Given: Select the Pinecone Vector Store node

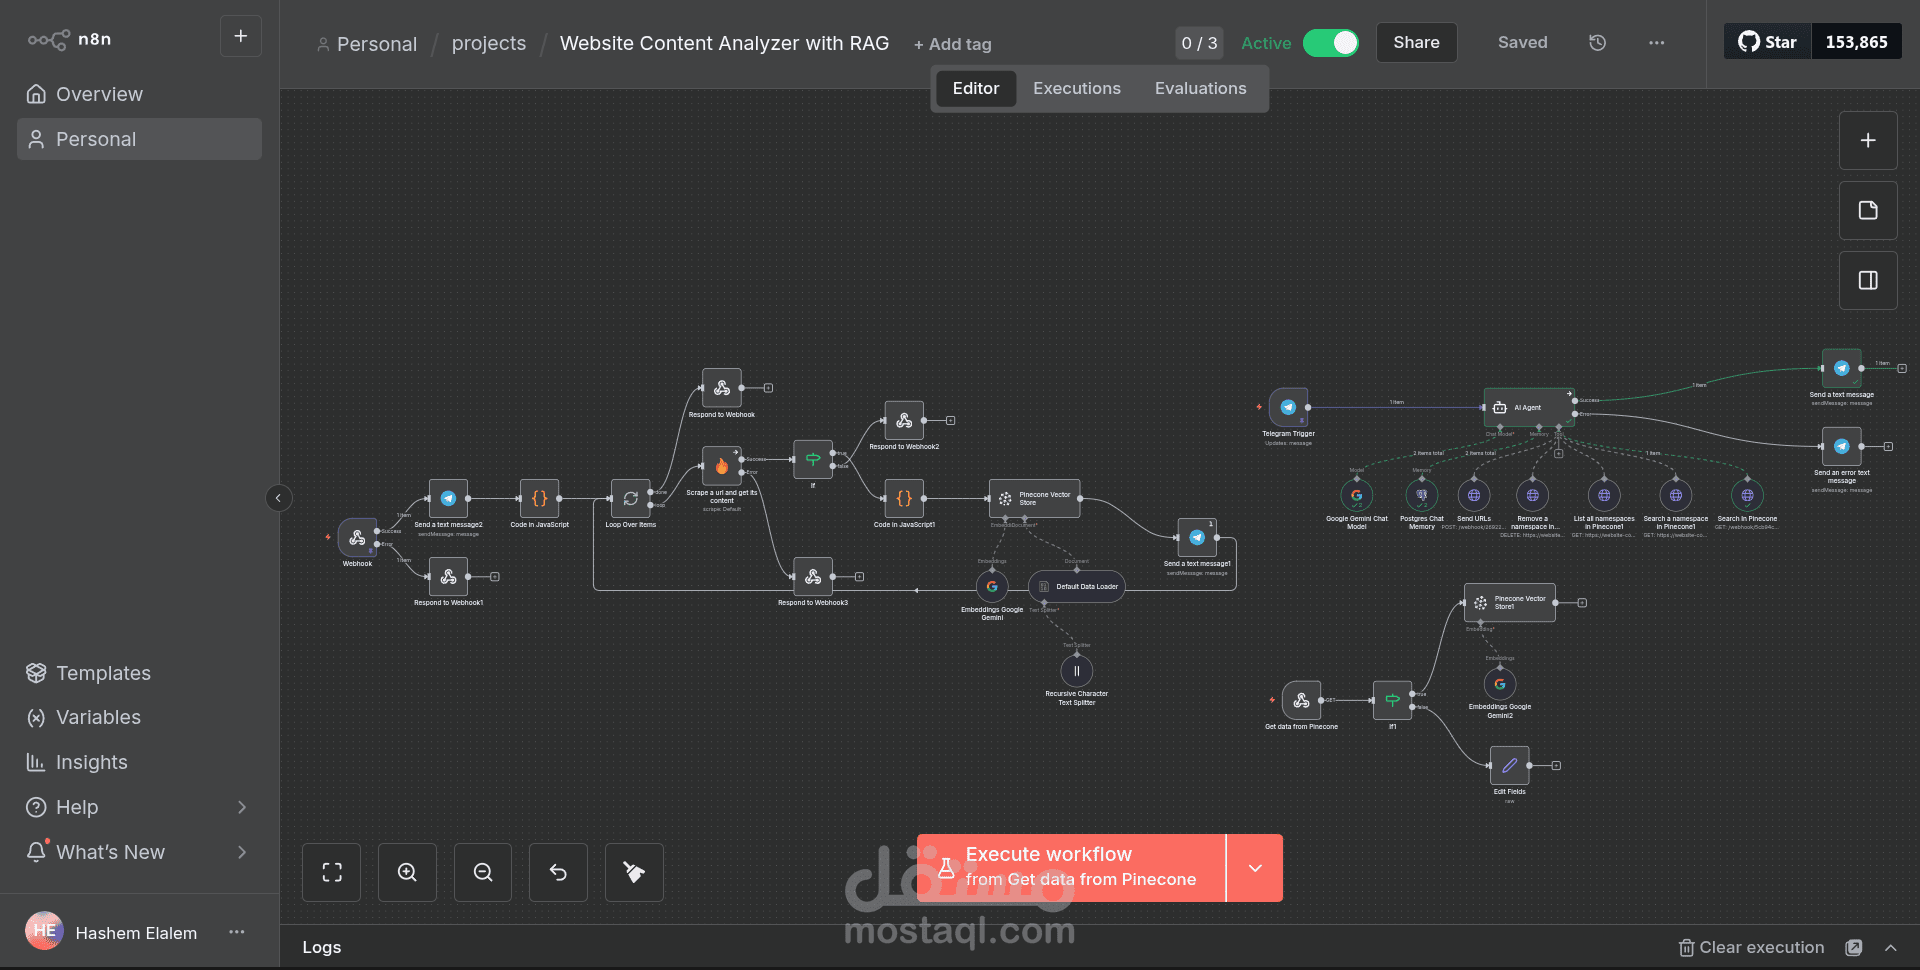Looking at the screenshot, I should (x=1035, y=498).
